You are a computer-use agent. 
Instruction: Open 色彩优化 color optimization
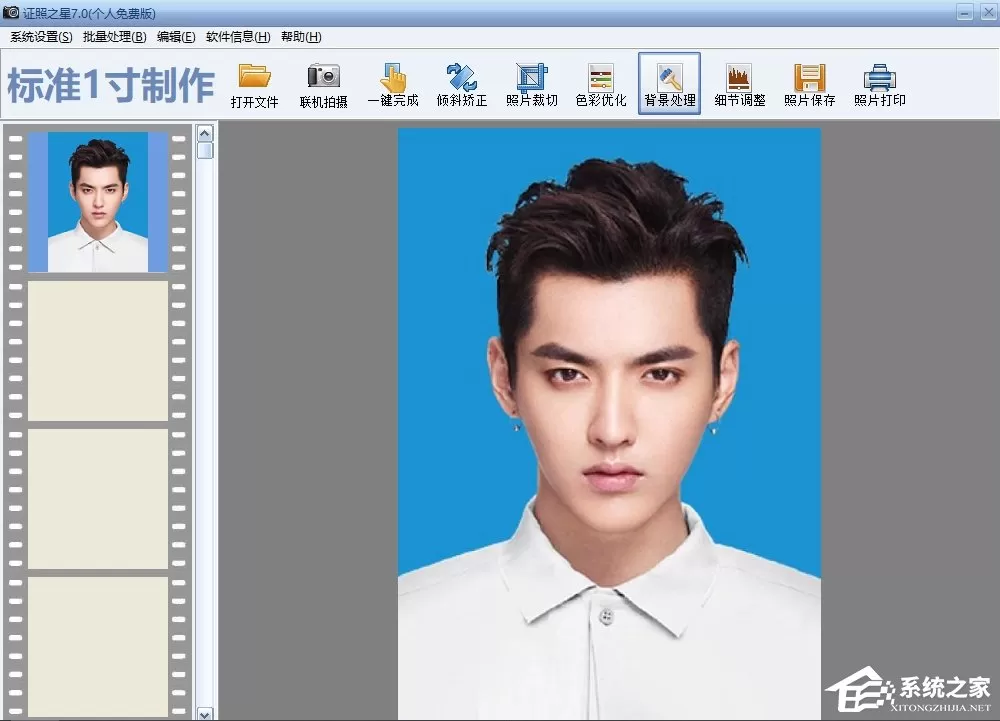(601, 85)
